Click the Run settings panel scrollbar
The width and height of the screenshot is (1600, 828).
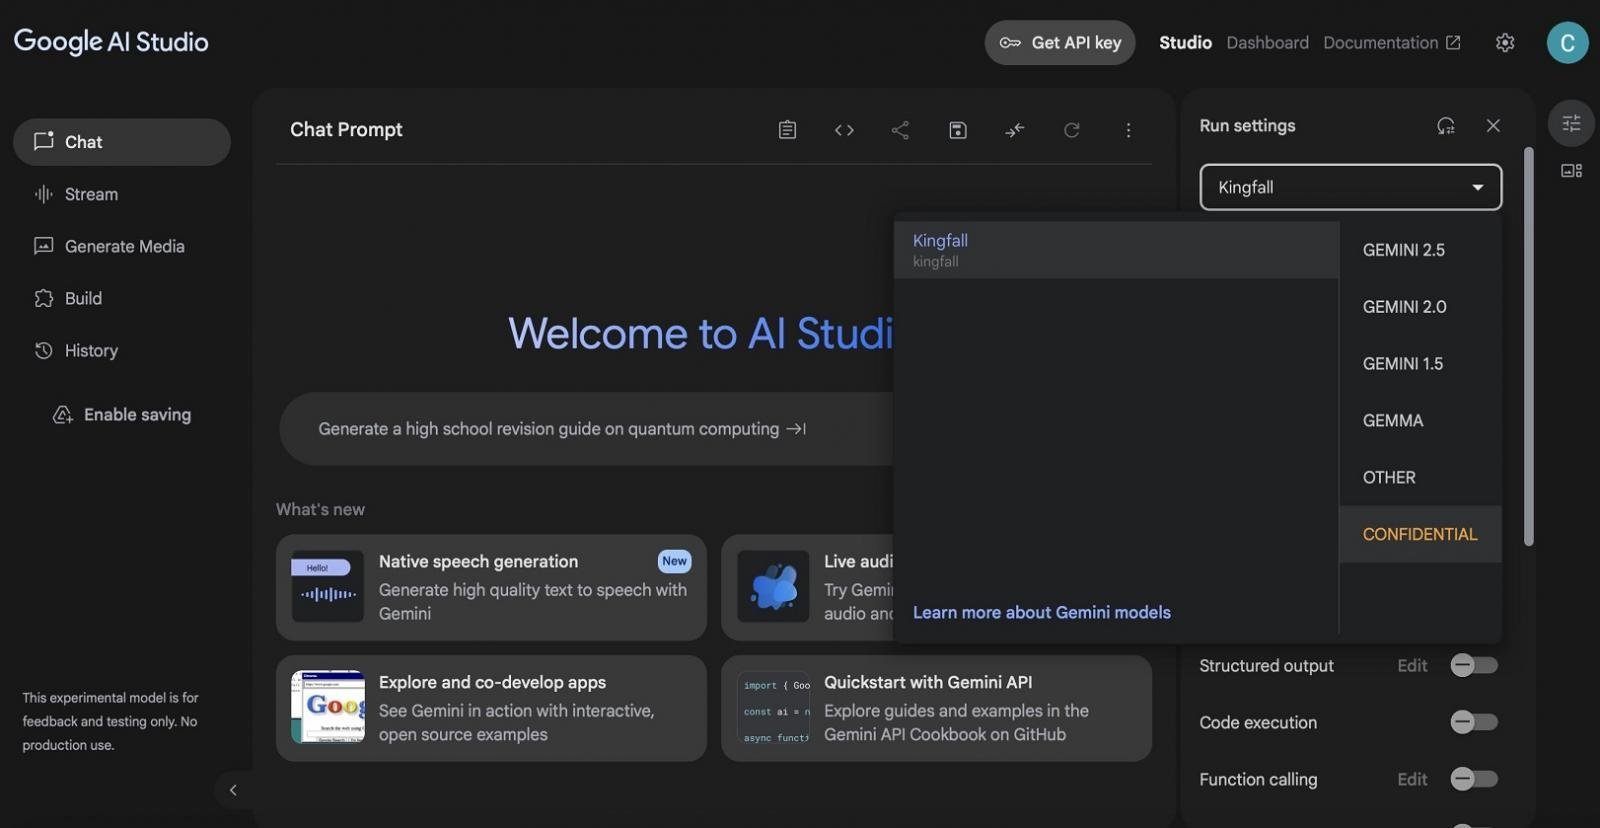[x=1527, y=345]
